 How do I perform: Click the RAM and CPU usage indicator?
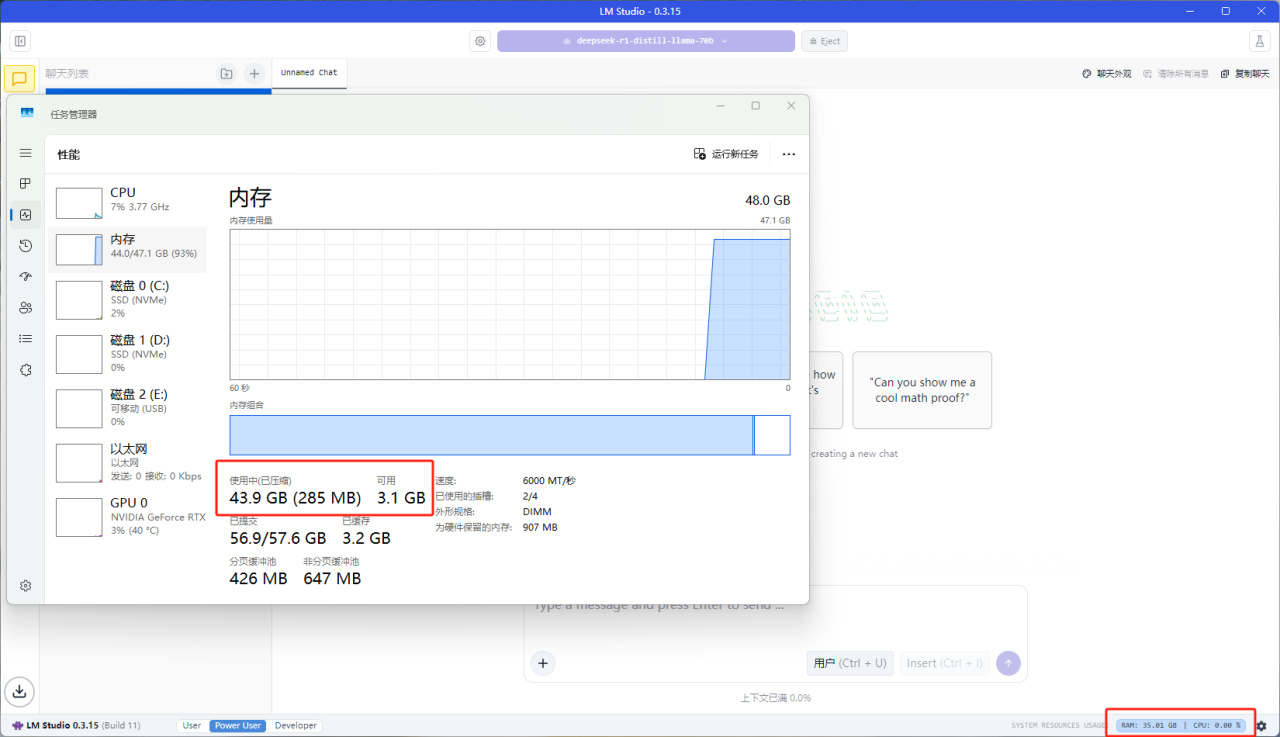click(x=1181, y=725)
